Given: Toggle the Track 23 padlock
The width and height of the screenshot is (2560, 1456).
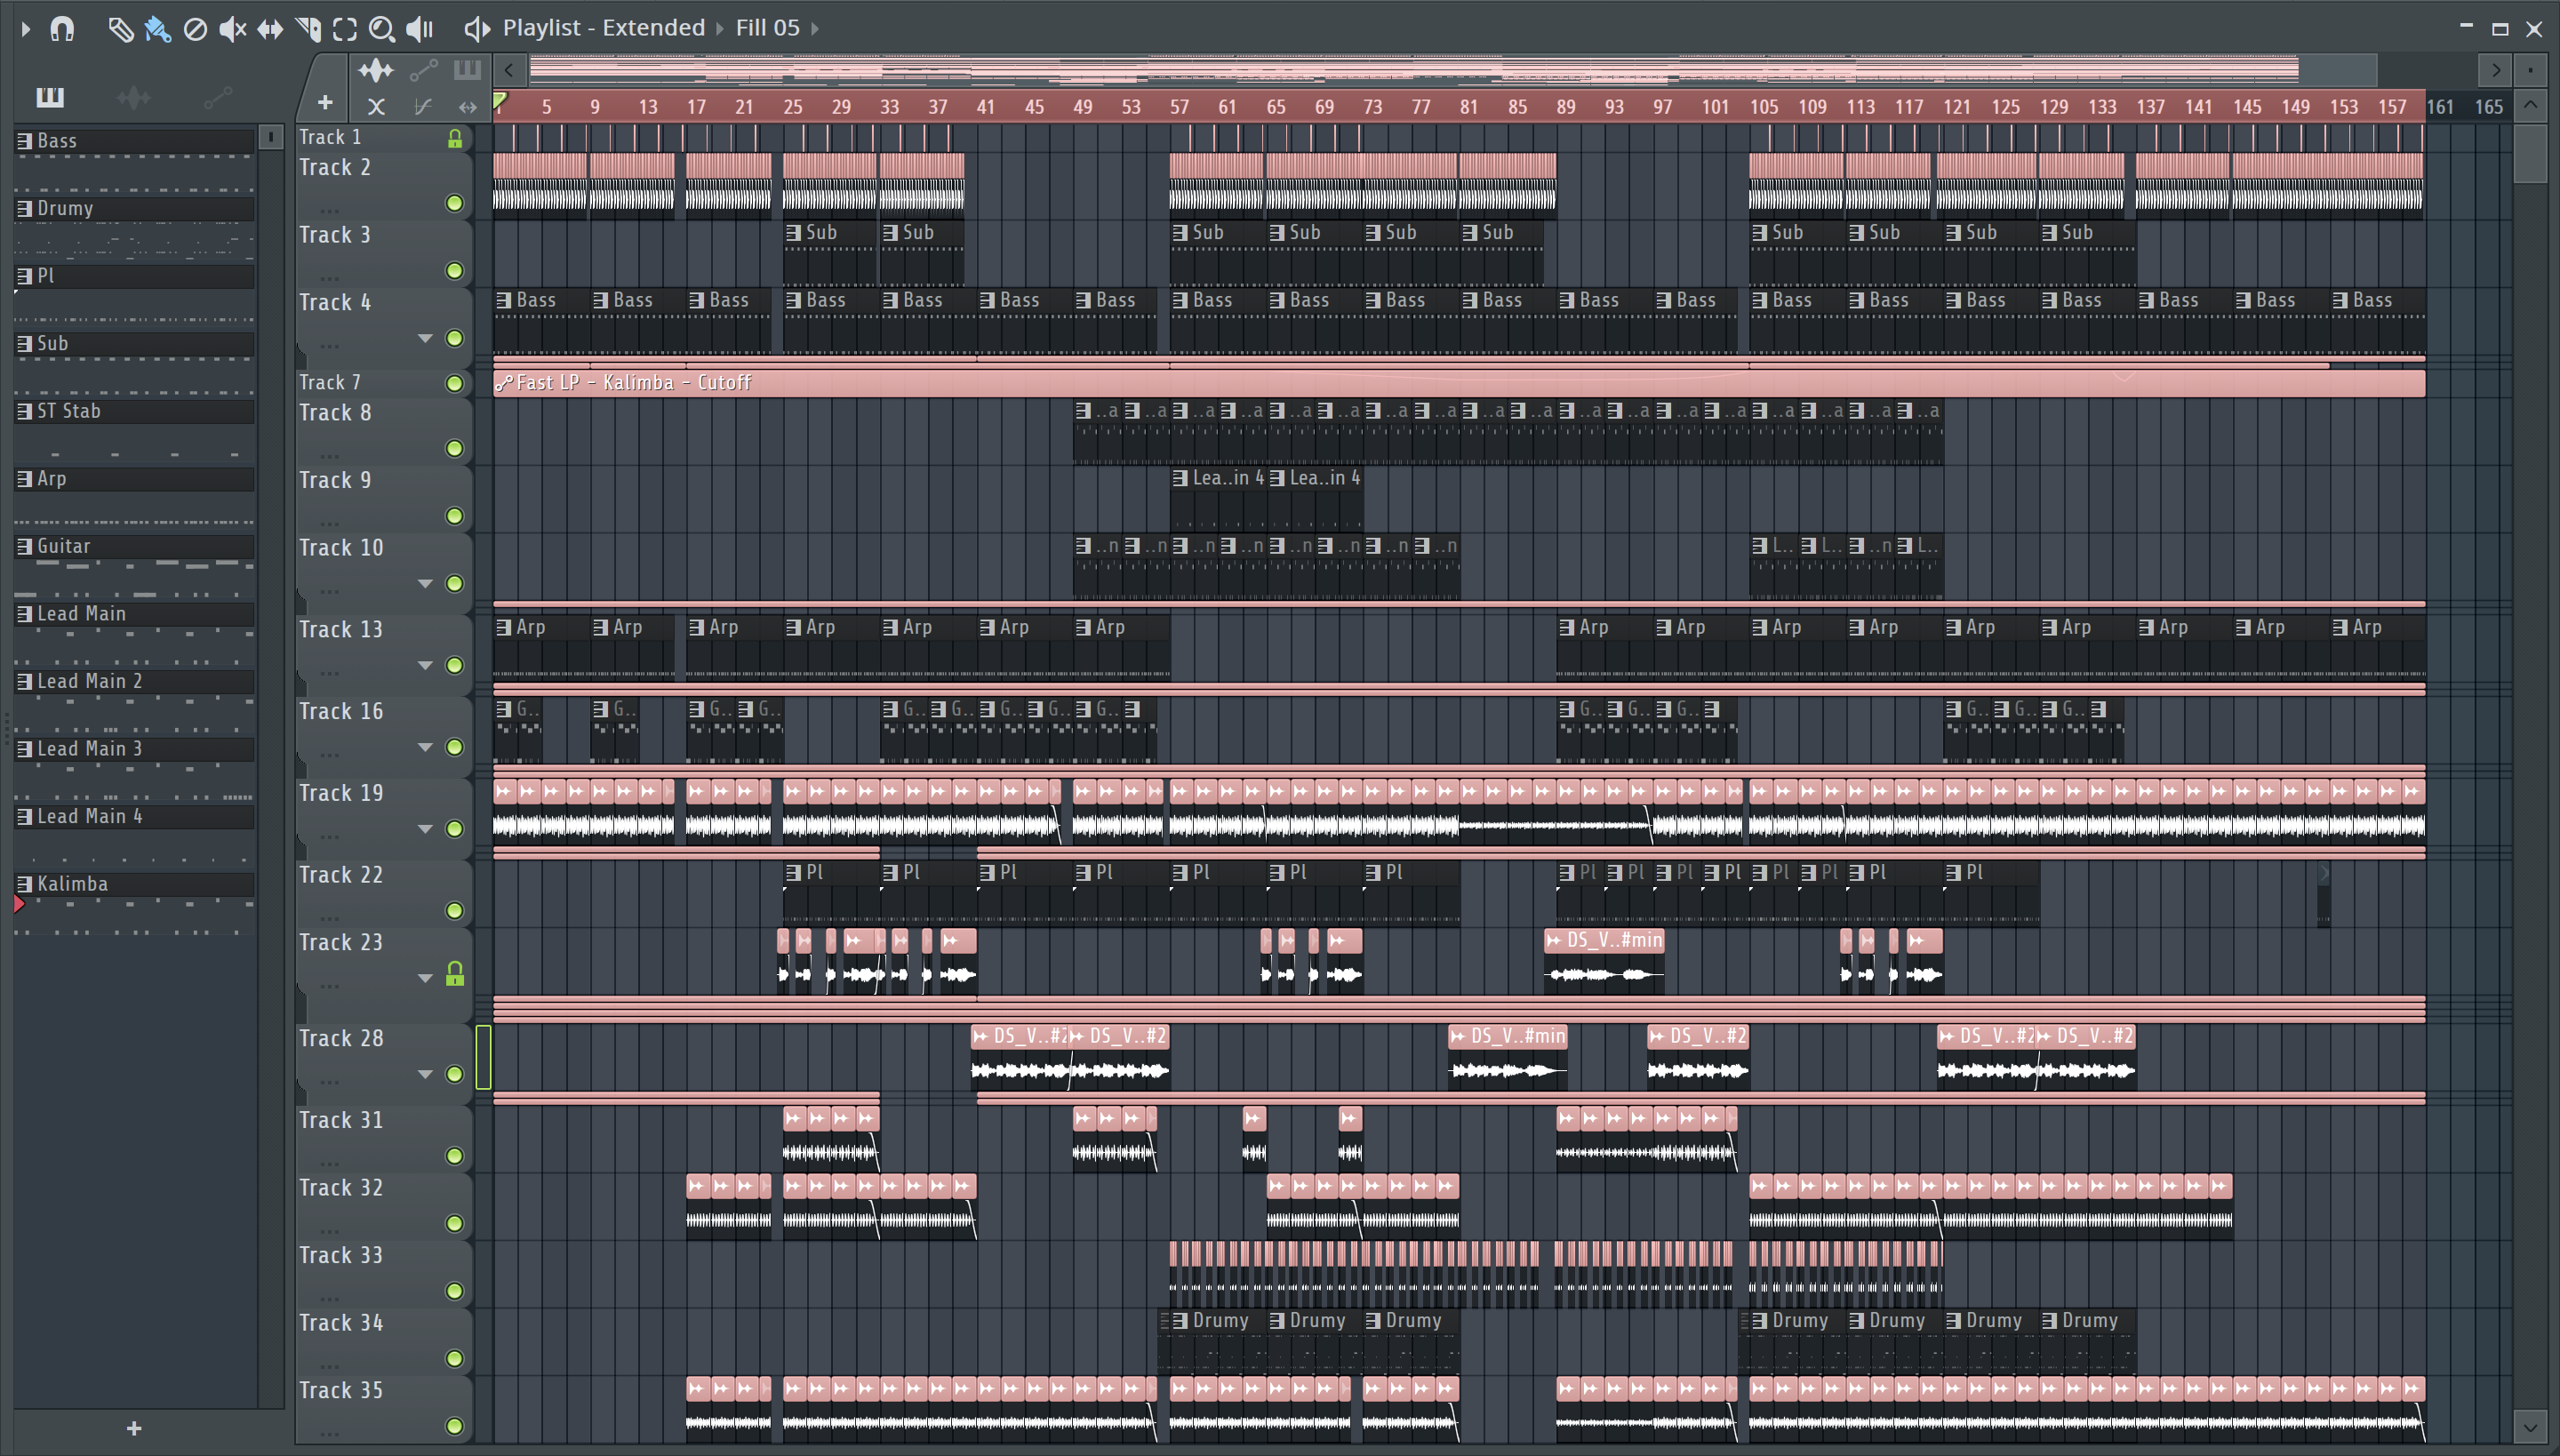Looking at the screenshot, I should (x=455, y=974).
